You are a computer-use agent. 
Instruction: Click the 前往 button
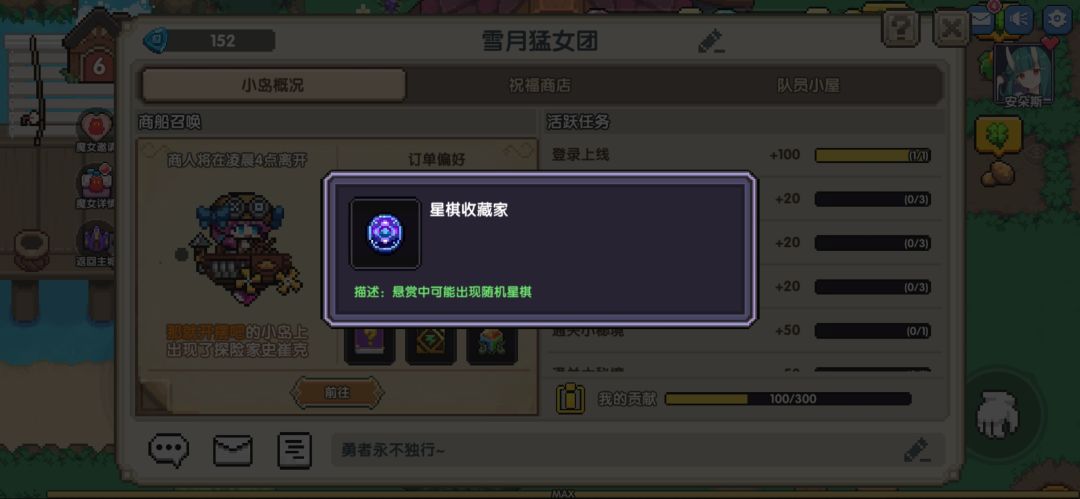[x=337, y=393]
